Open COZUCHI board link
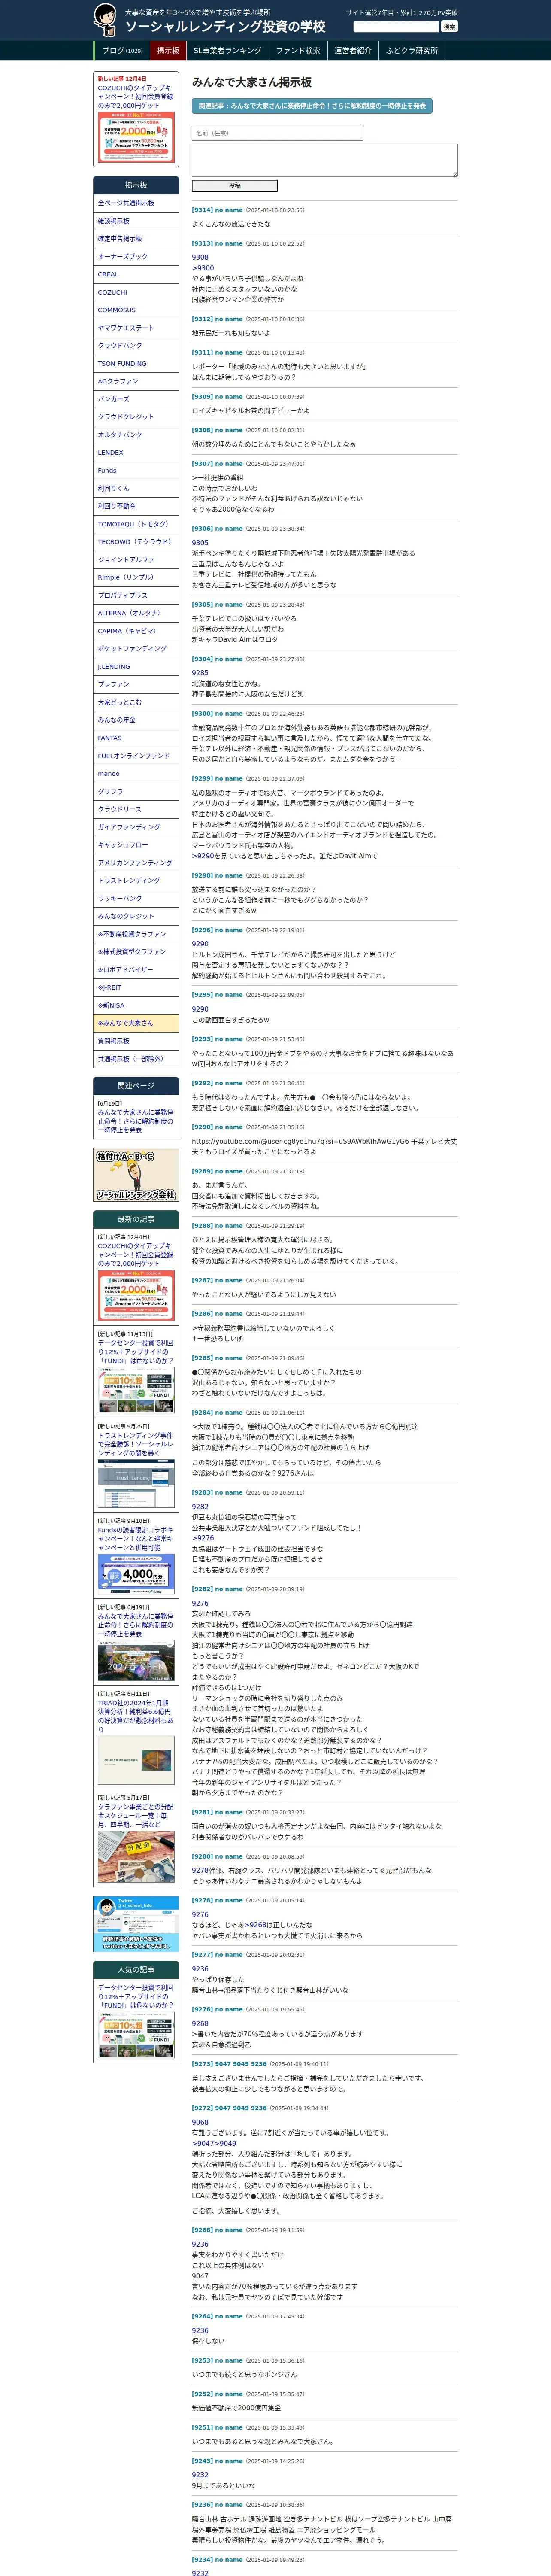 [x=136, y=292]
